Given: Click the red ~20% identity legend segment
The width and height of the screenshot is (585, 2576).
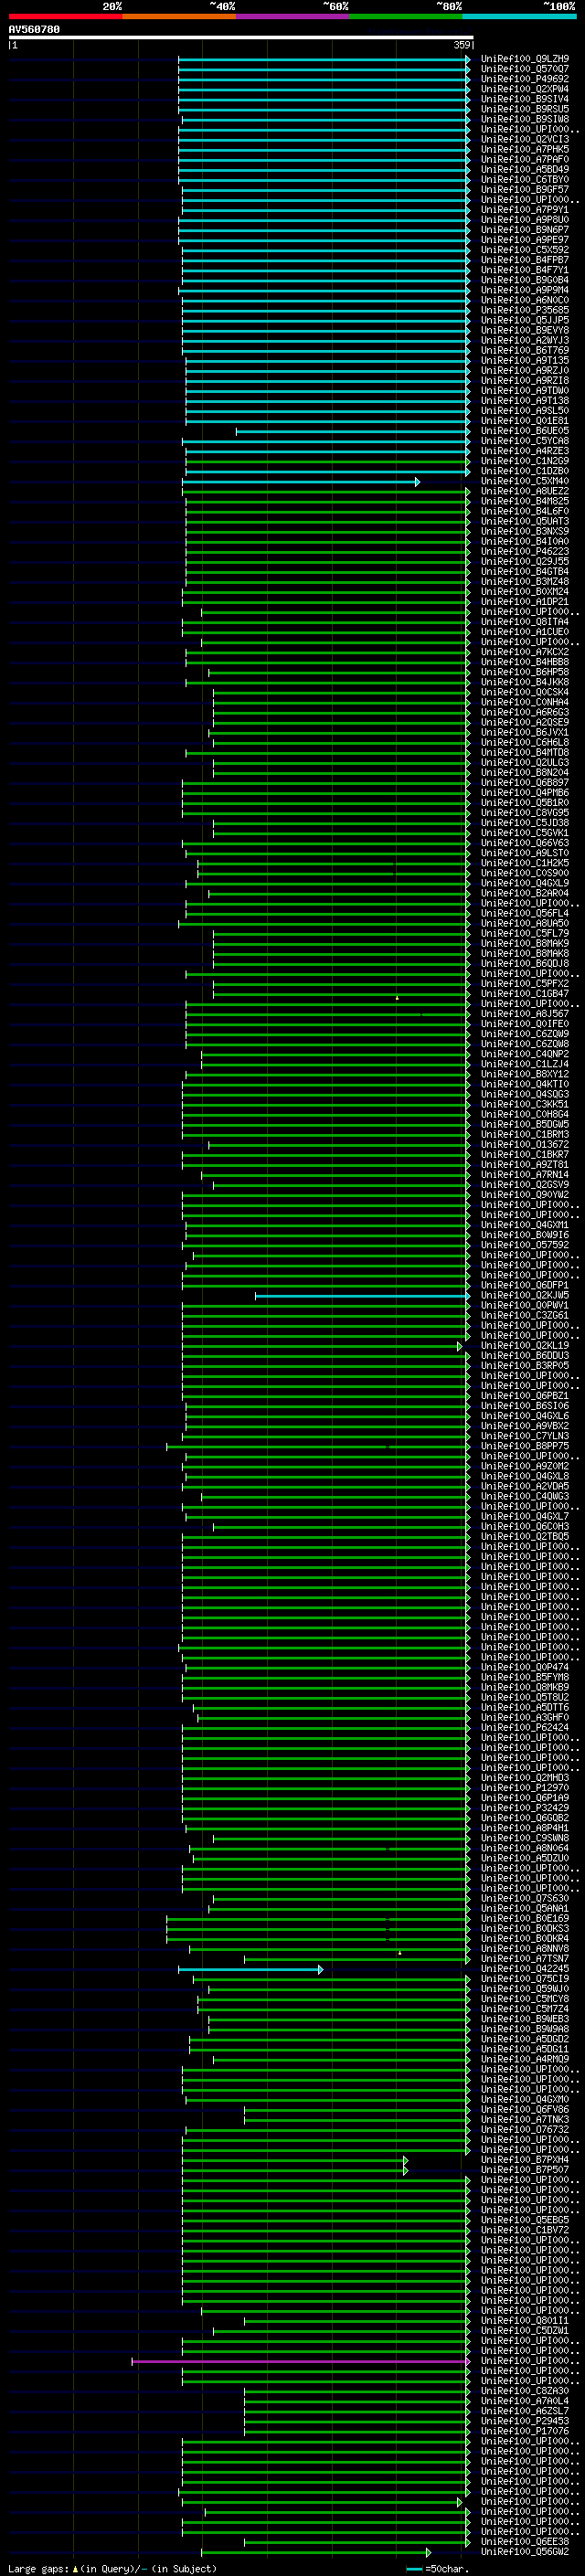Looking at the screenshot, I should [x=65, y=16].
